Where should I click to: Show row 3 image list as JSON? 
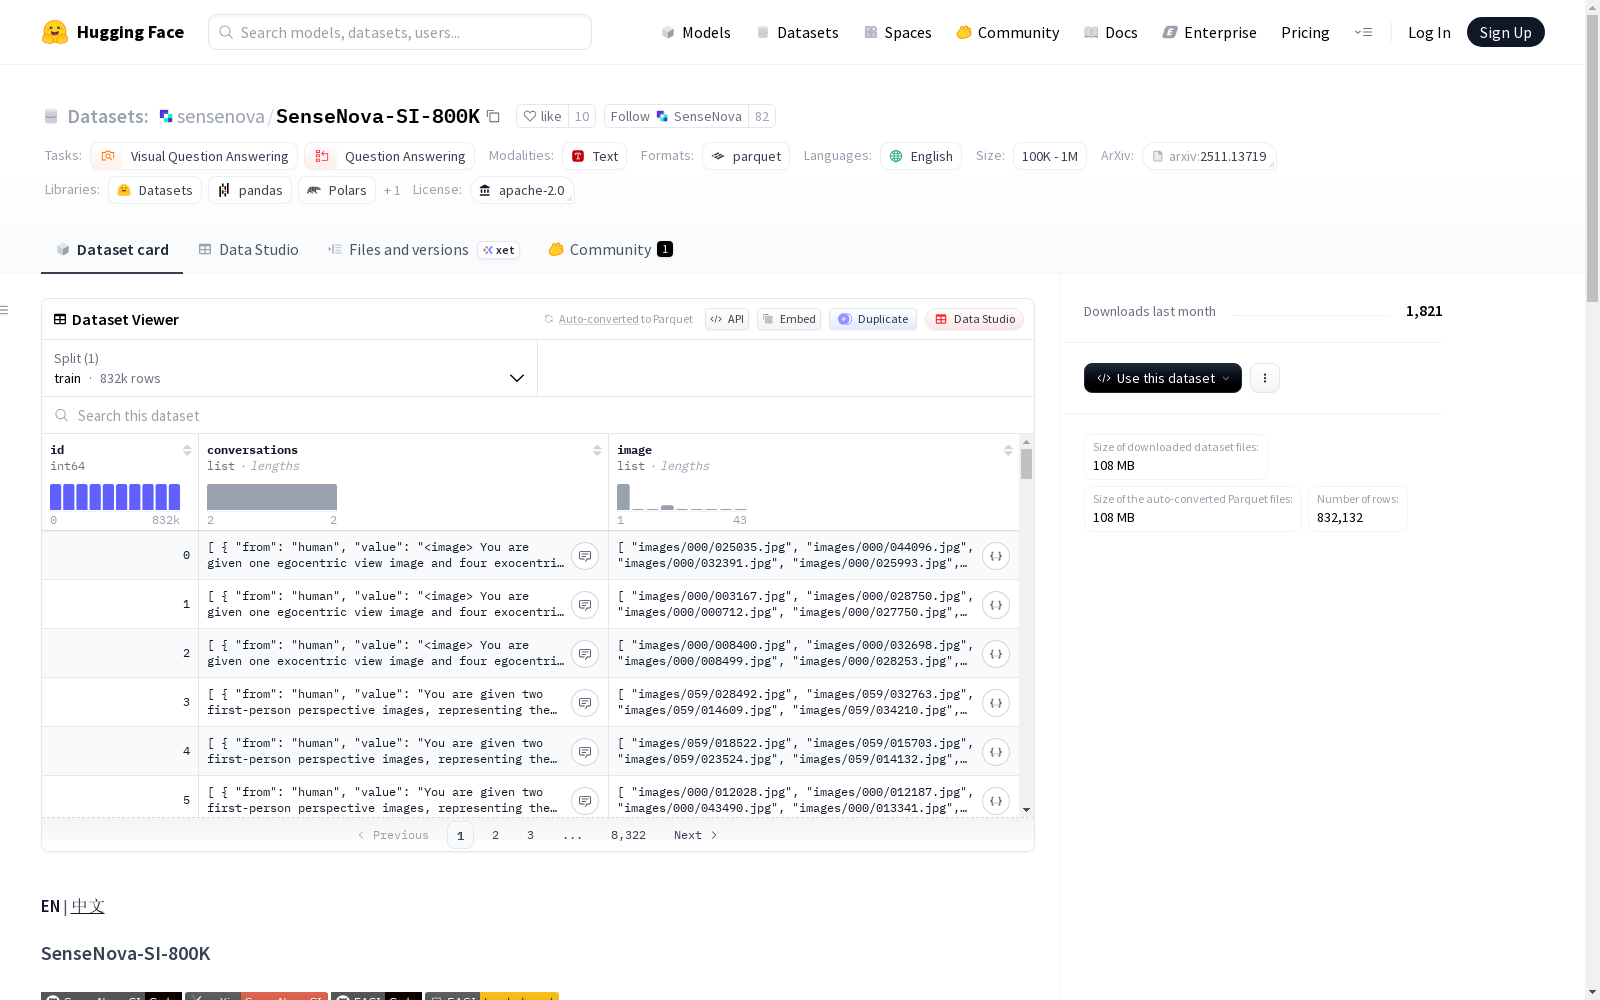click(x=996, y=703)
